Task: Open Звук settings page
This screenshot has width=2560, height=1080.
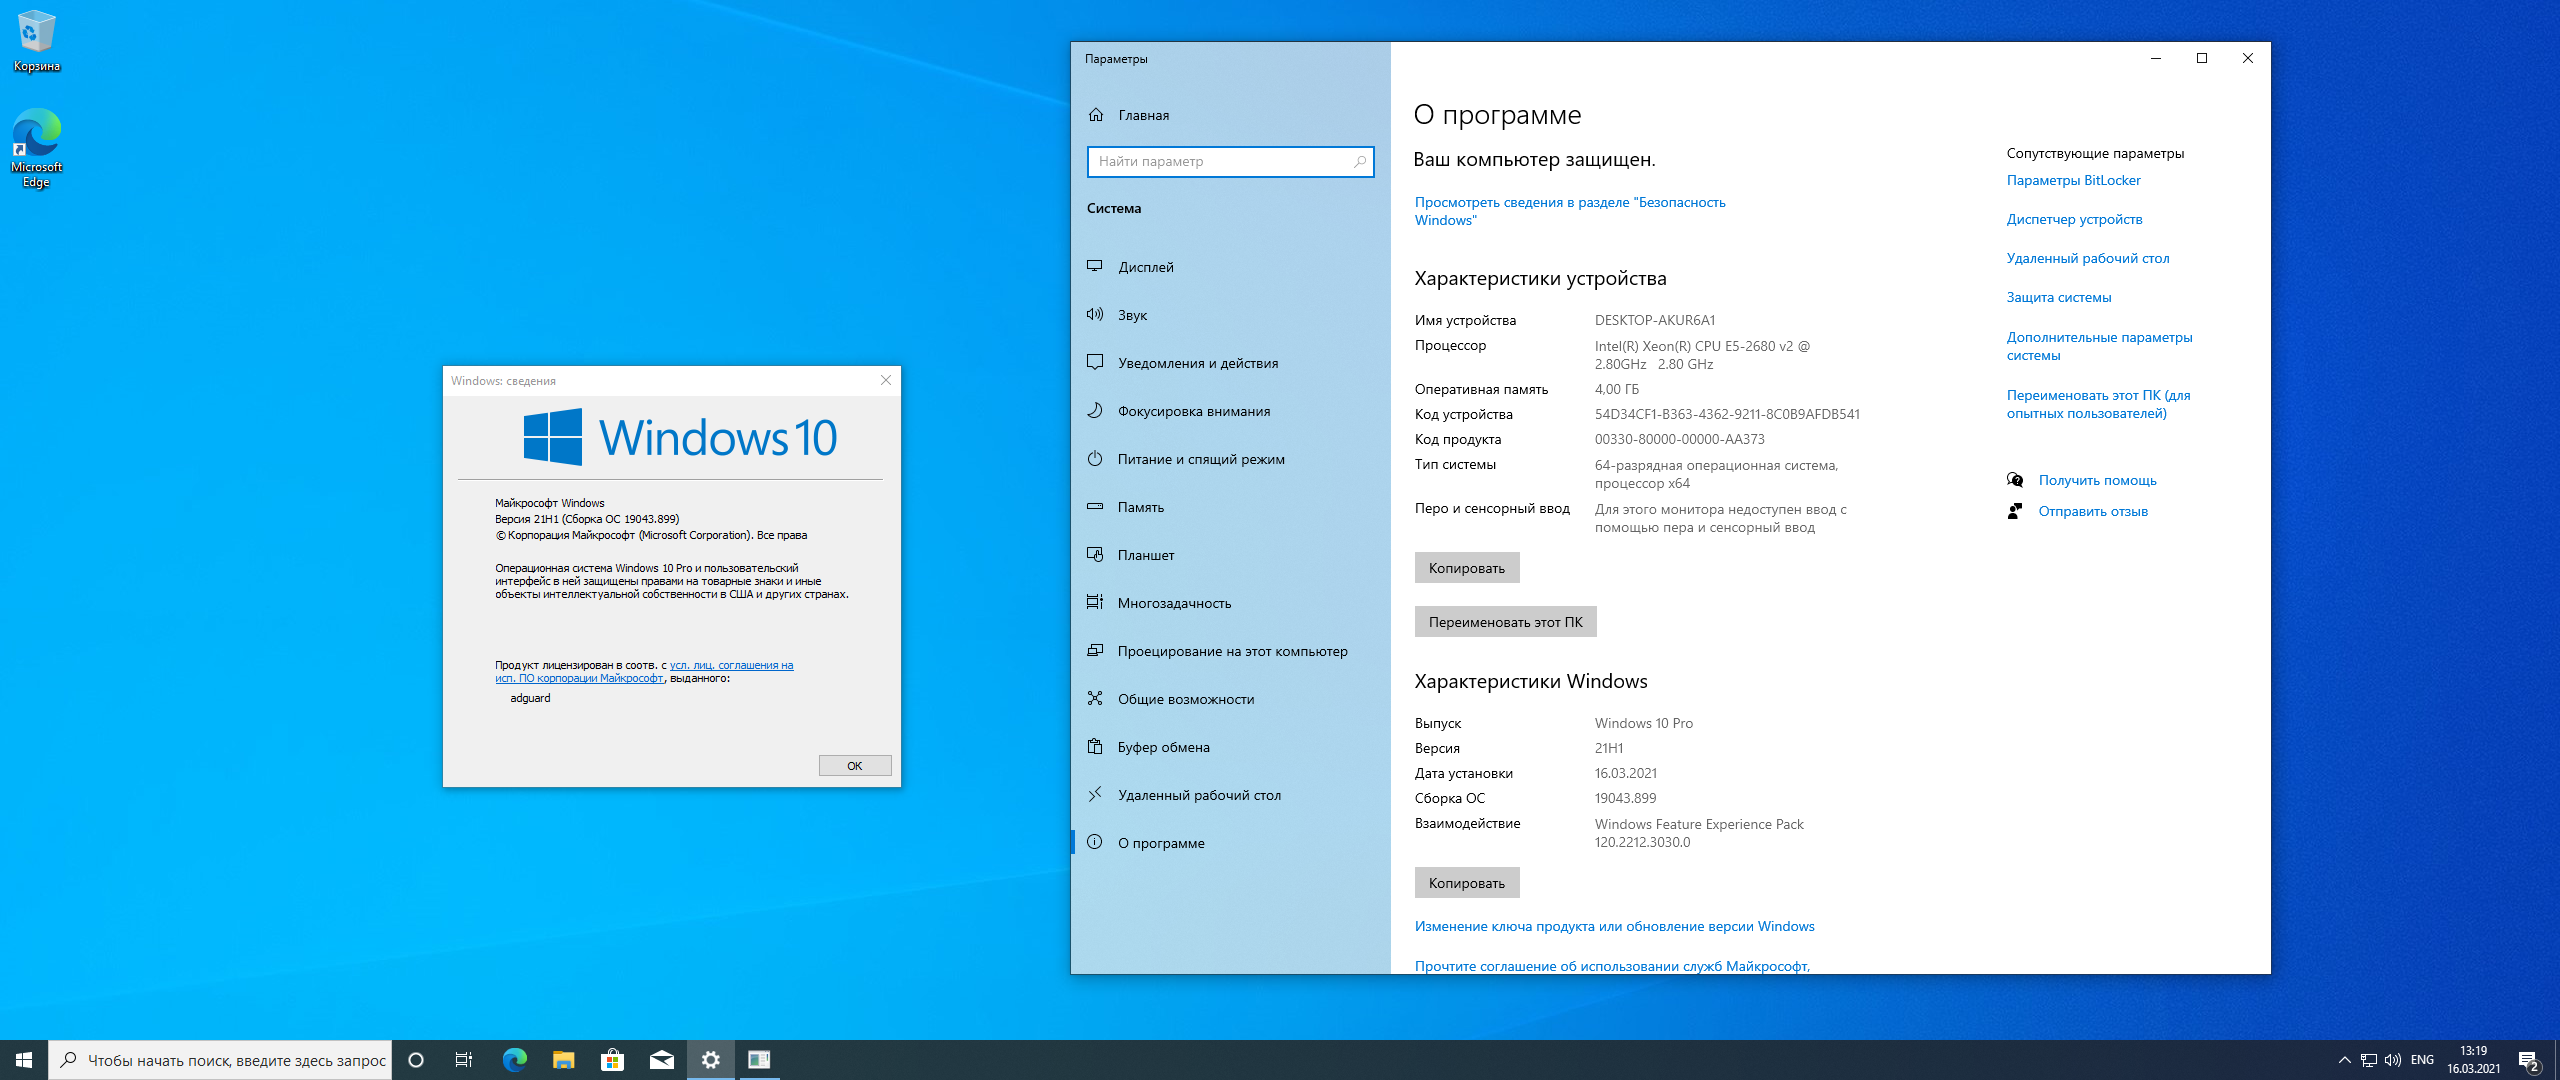Action: (1230, 315)
